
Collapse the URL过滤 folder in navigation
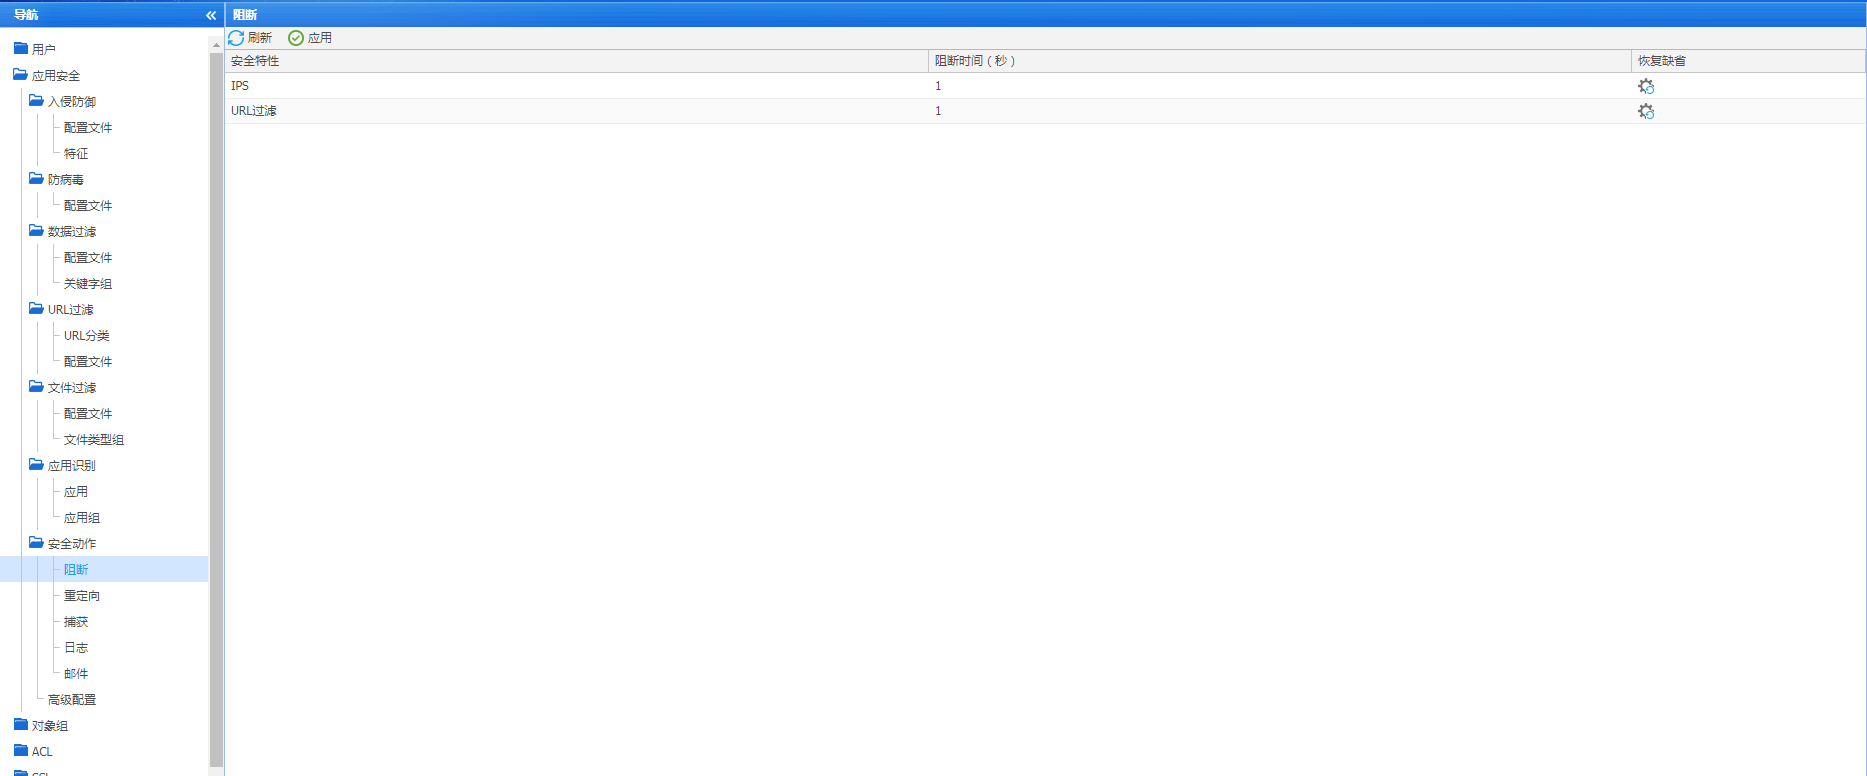pyautogui.click(x=37, y=309)
